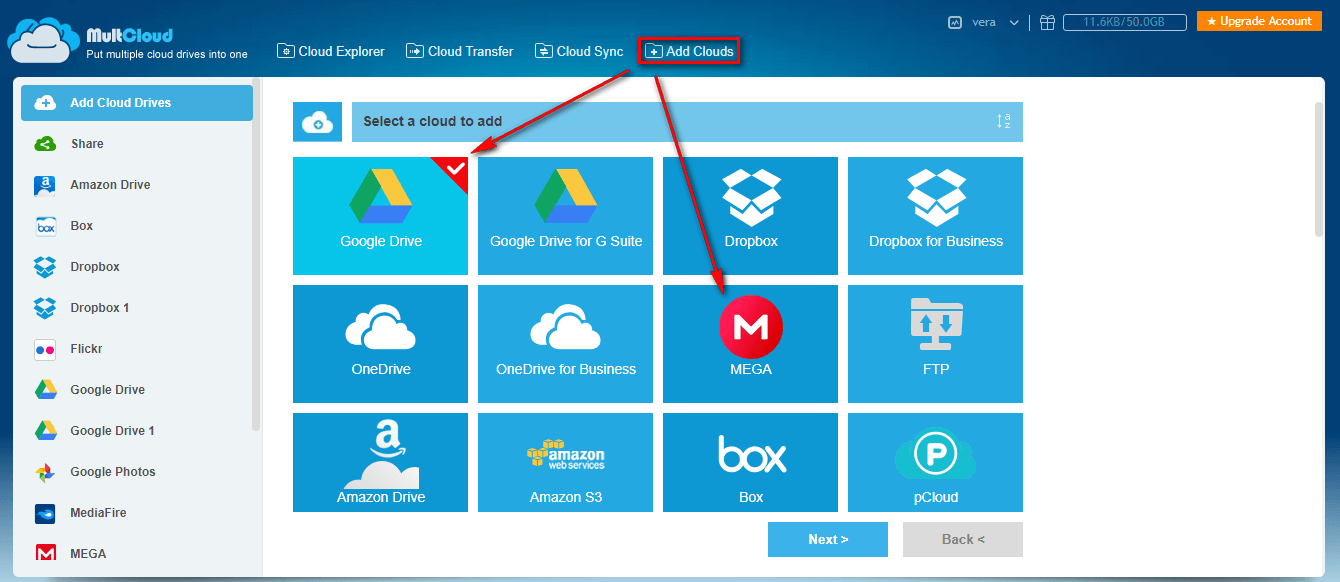The image size is (1340, 582).
Task: Choose the Amazon Drive cloud tile
Action: click(x=380, y=462)
